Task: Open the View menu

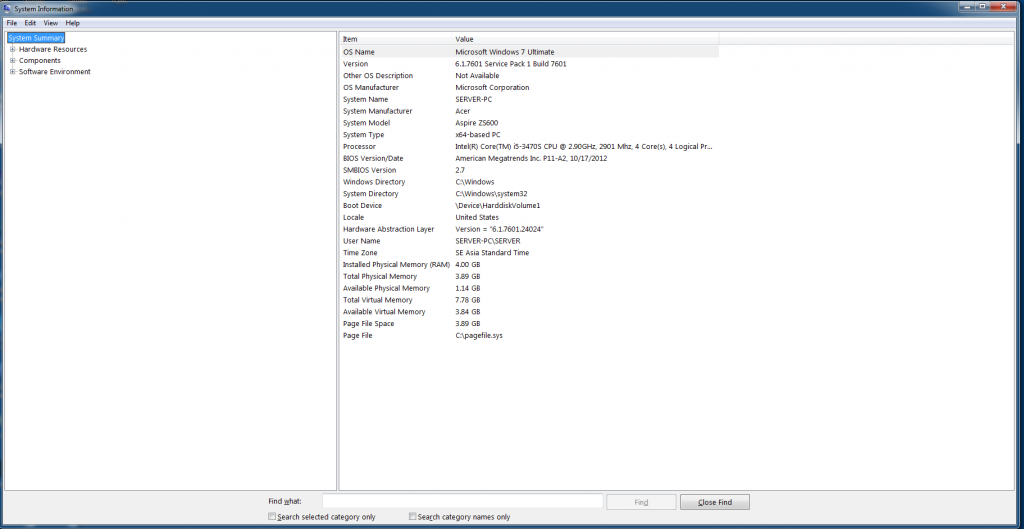Action: pyautogui.click(x=50, y=23)
